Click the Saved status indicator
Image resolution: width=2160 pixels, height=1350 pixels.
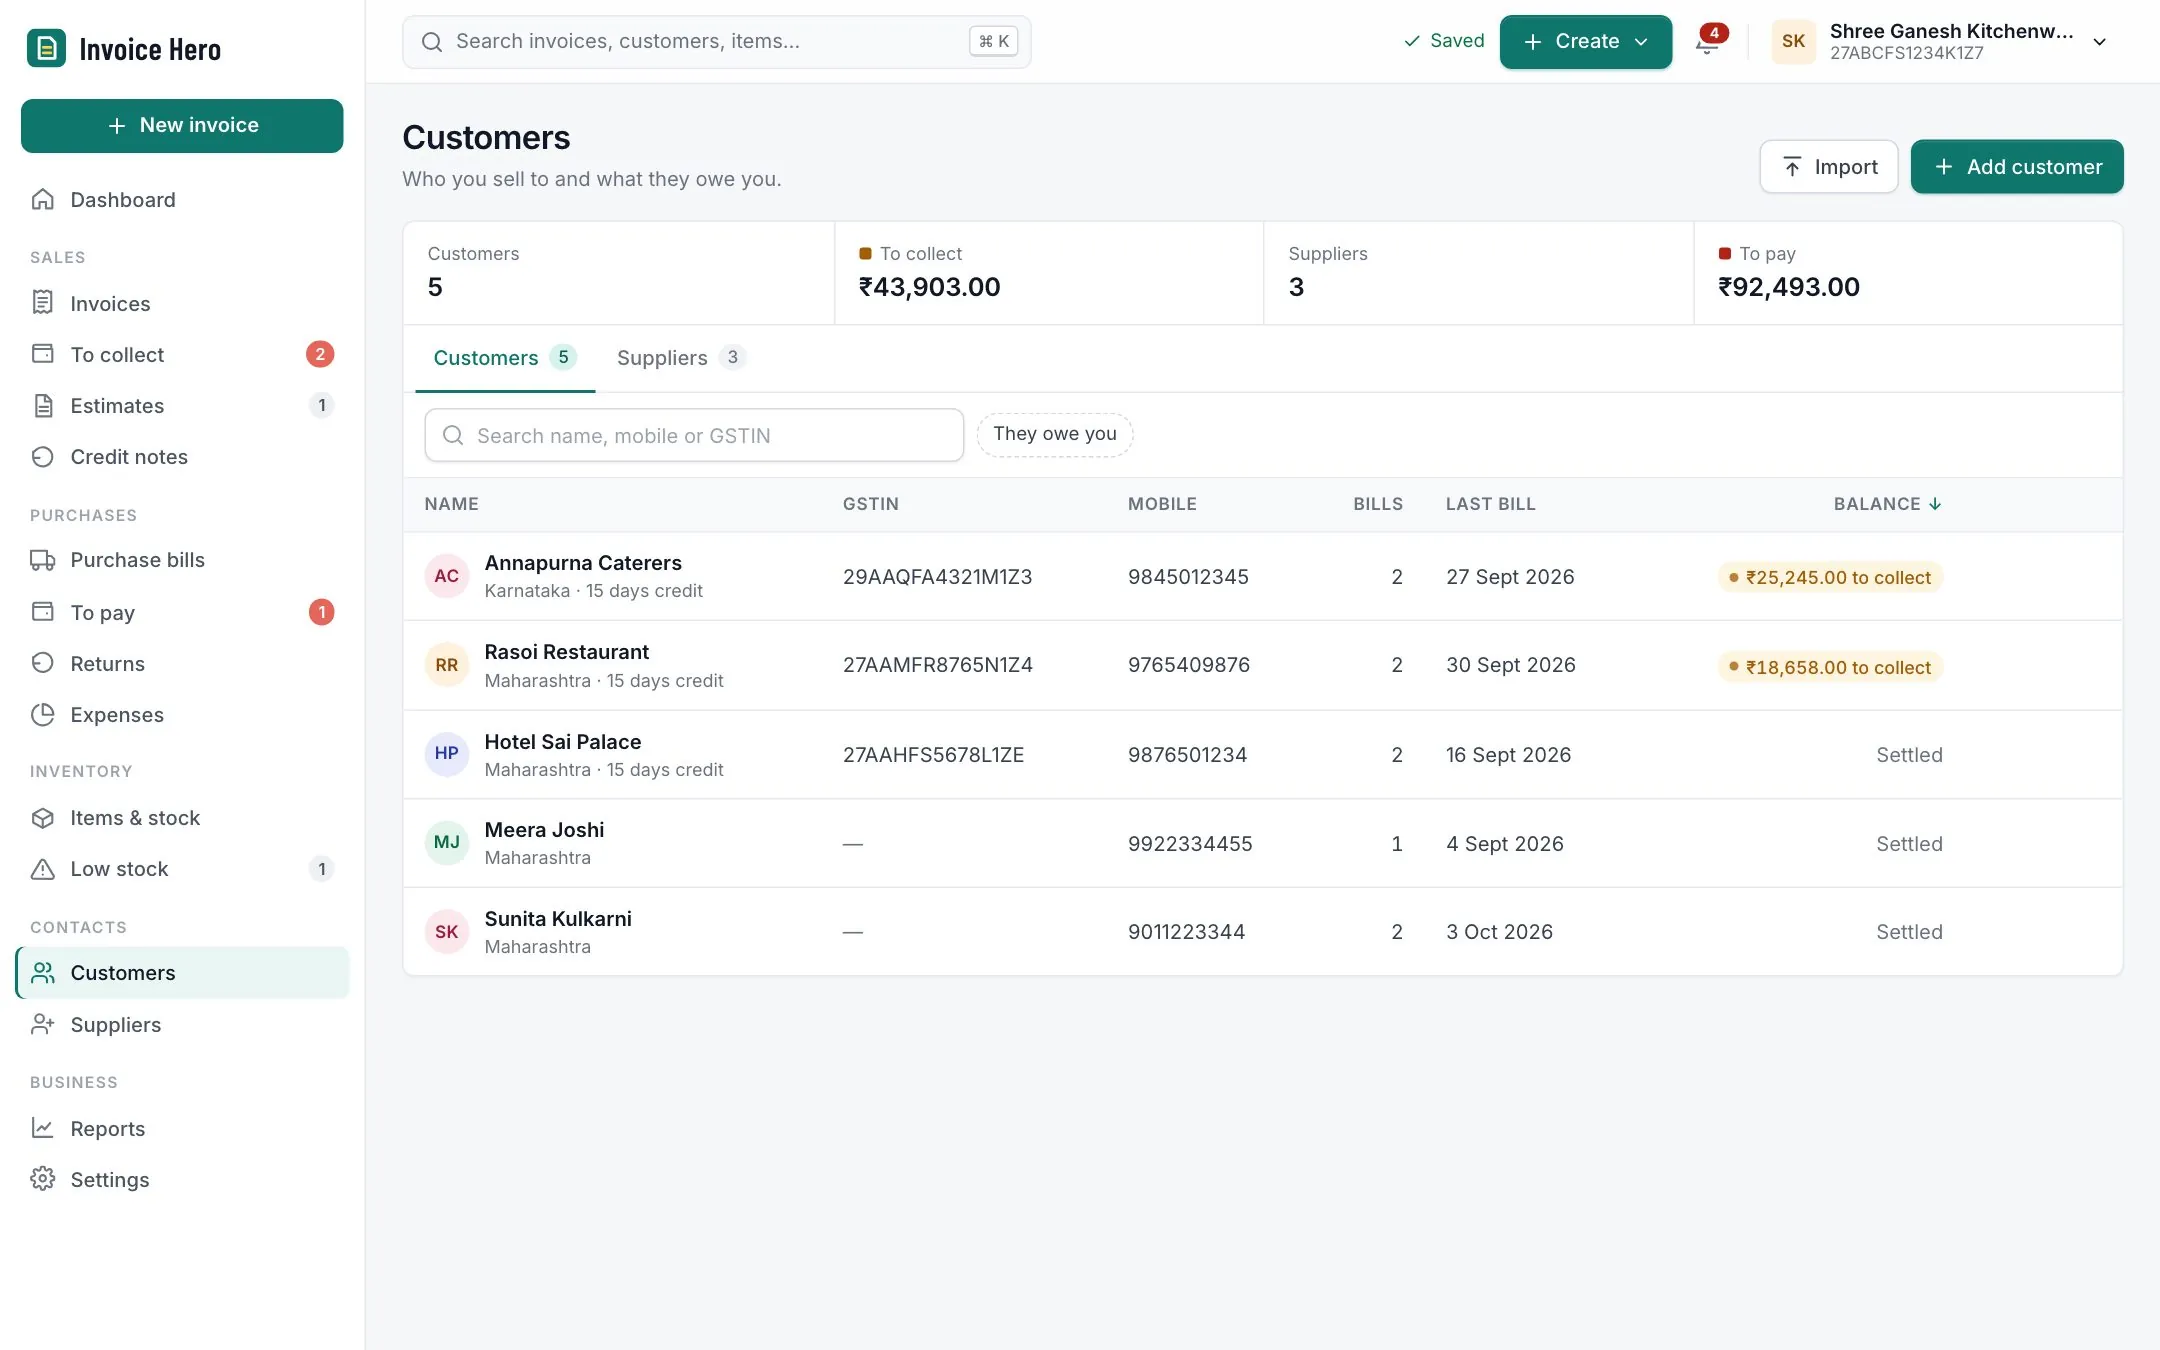(1444, 41)
